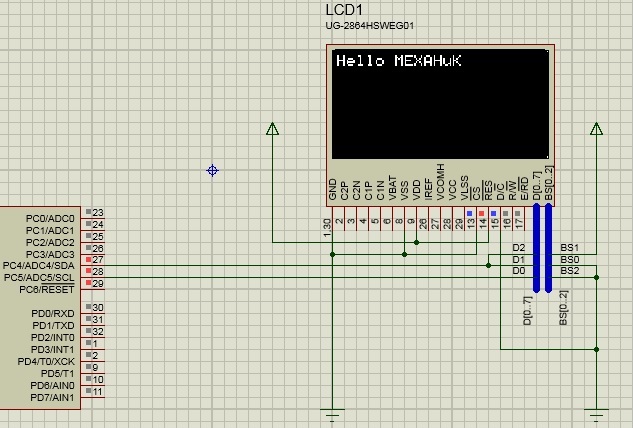Select the BS[0..2] blue bus line
Viewport: 633px width, 428px height.
(549, 250)
